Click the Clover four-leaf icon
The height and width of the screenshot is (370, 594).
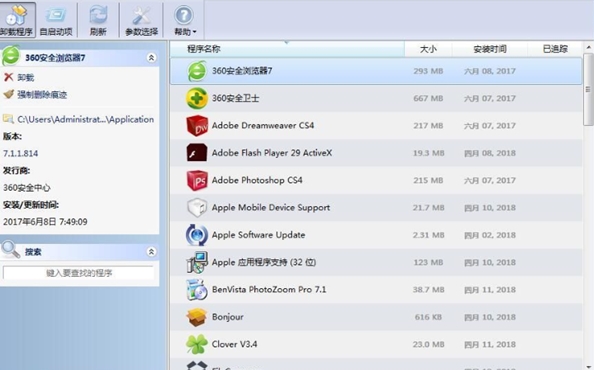(197, 344)
